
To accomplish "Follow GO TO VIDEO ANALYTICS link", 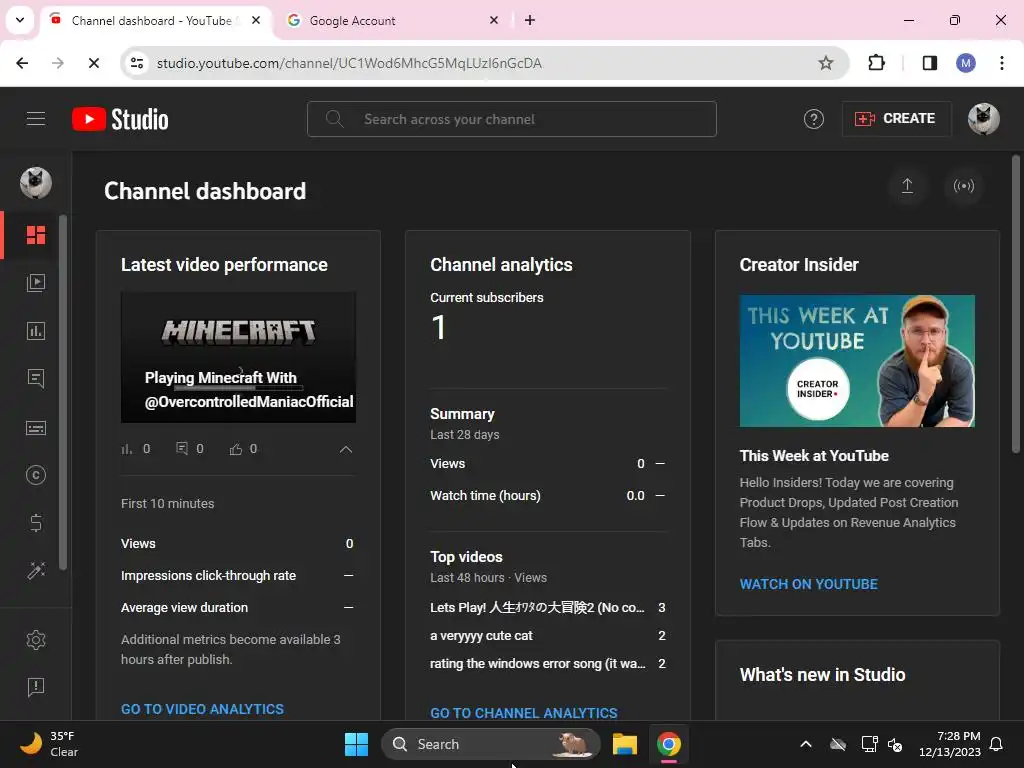I will [202, 709].
